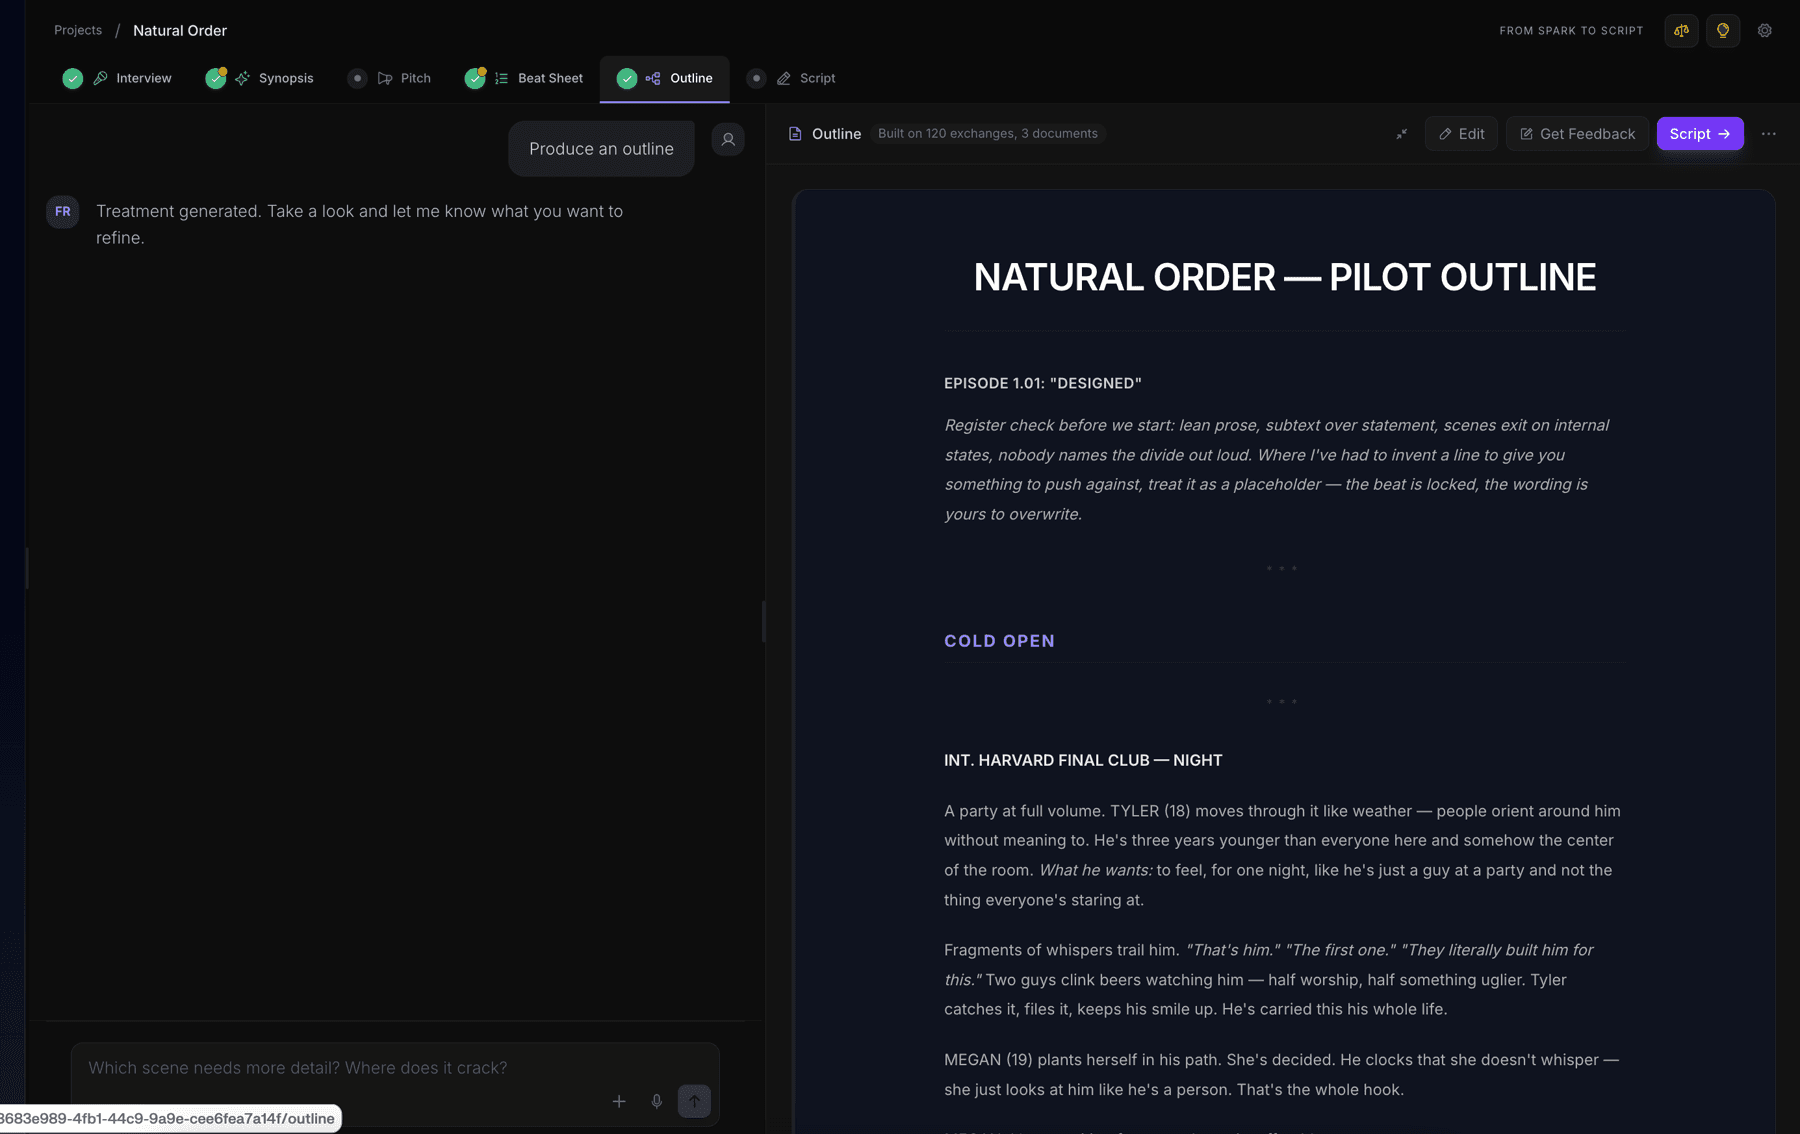1800x1134 pixels.
Task: Collapse the outline panel with arrows icon
Action: coord(1401,133)
